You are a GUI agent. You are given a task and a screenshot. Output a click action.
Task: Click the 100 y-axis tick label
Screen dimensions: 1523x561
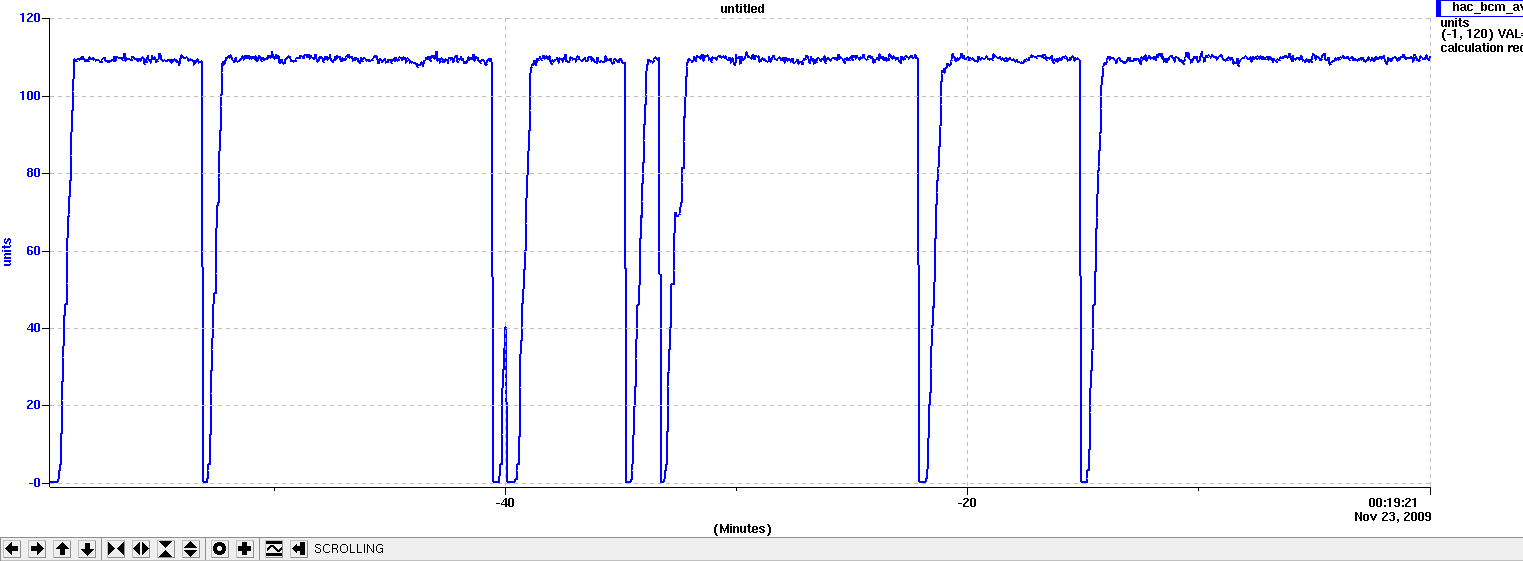30,96
